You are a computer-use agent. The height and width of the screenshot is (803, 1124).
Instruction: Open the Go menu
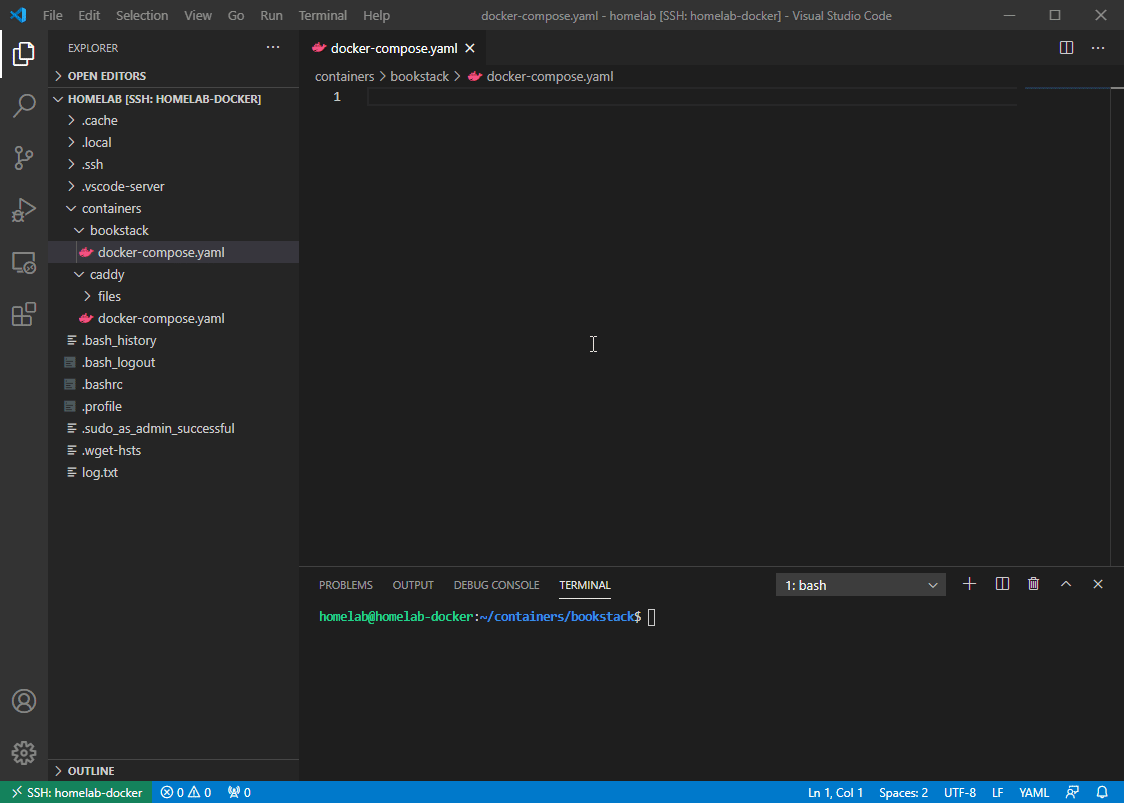click(236, 15)
